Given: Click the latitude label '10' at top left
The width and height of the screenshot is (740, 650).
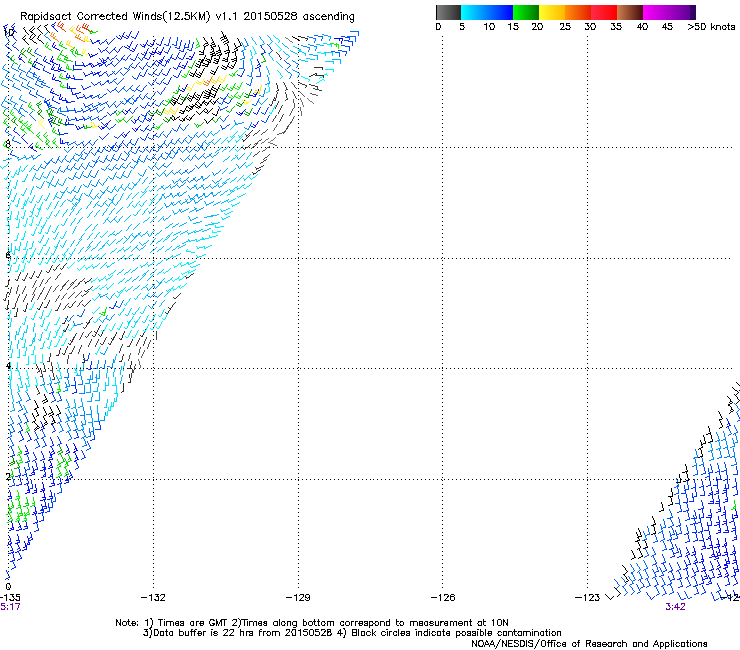Looking at the screenshot, I should pyautogui.click(x=9, y=33).
